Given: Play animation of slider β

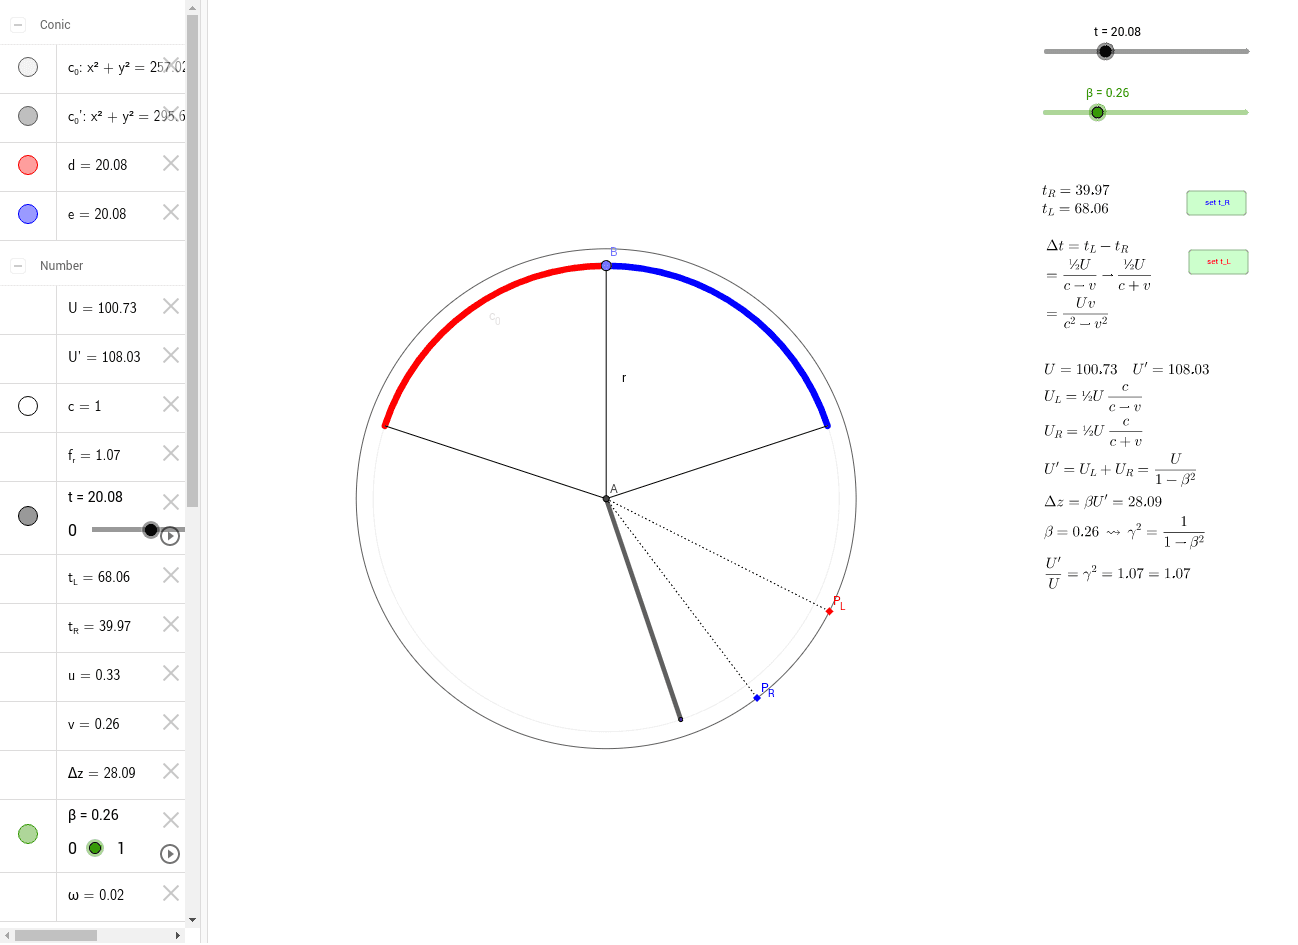Looking at the screenshot, I should pos(170,854).
